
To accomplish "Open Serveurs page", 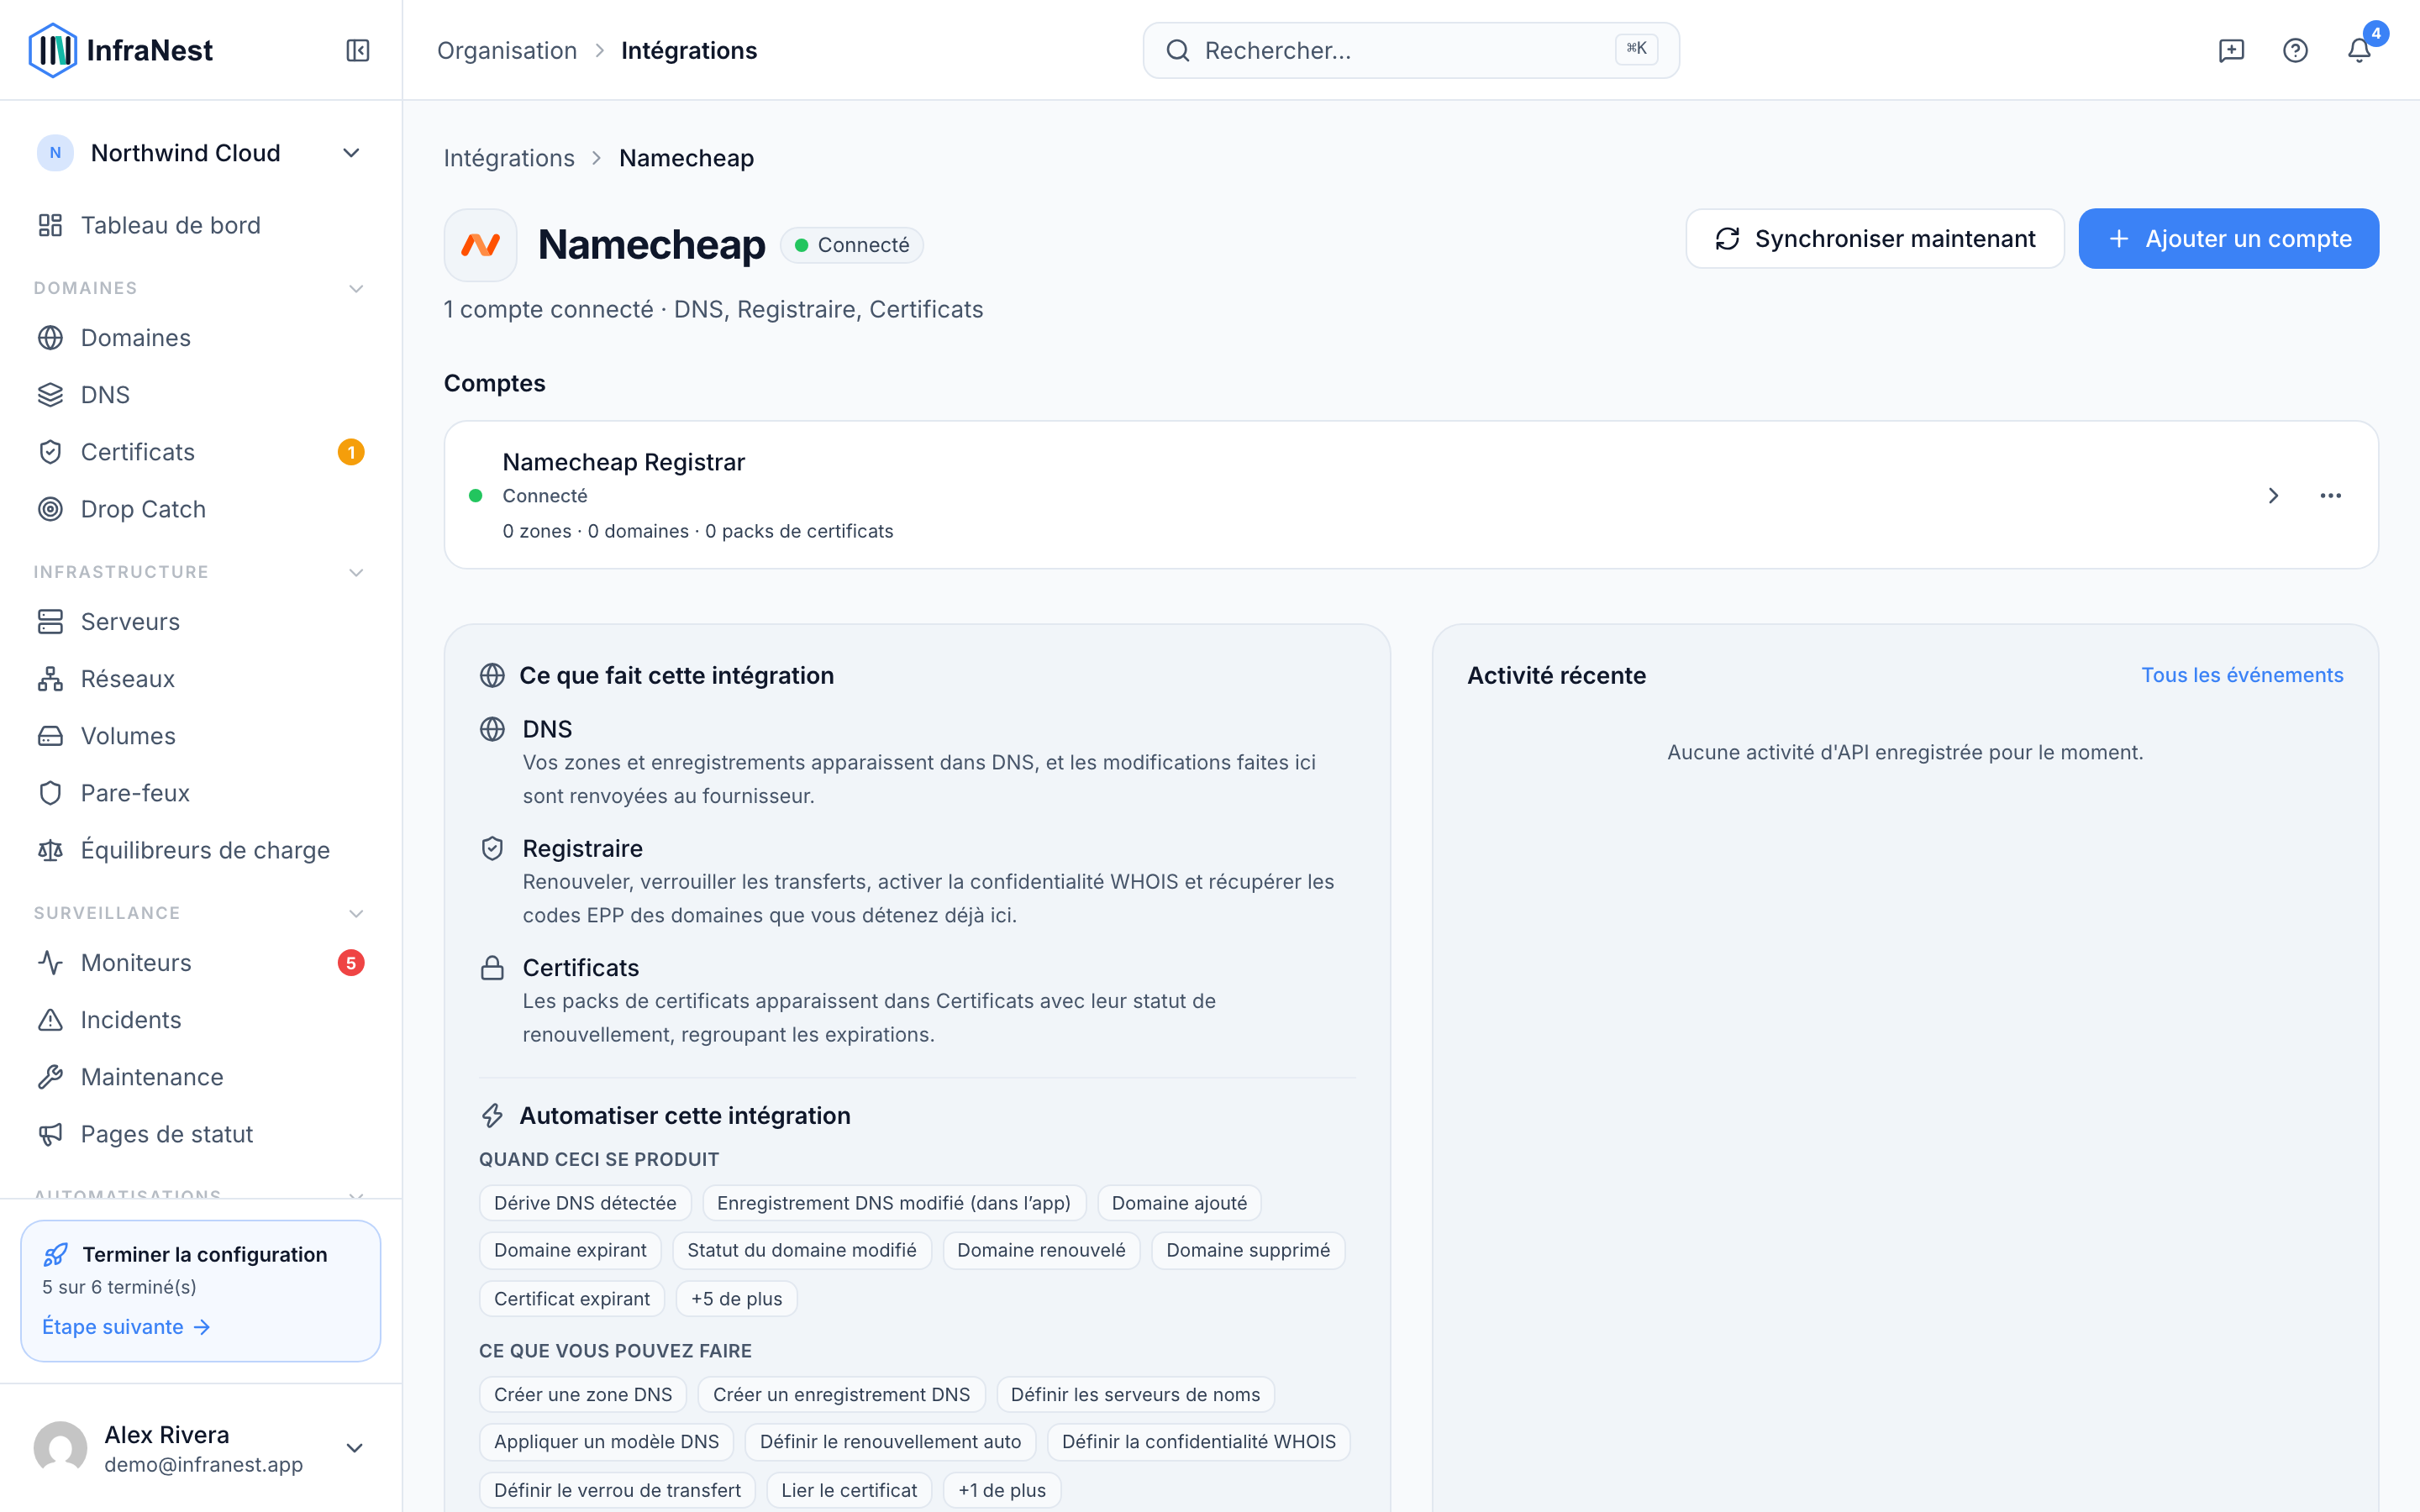I will pos(200,622).
